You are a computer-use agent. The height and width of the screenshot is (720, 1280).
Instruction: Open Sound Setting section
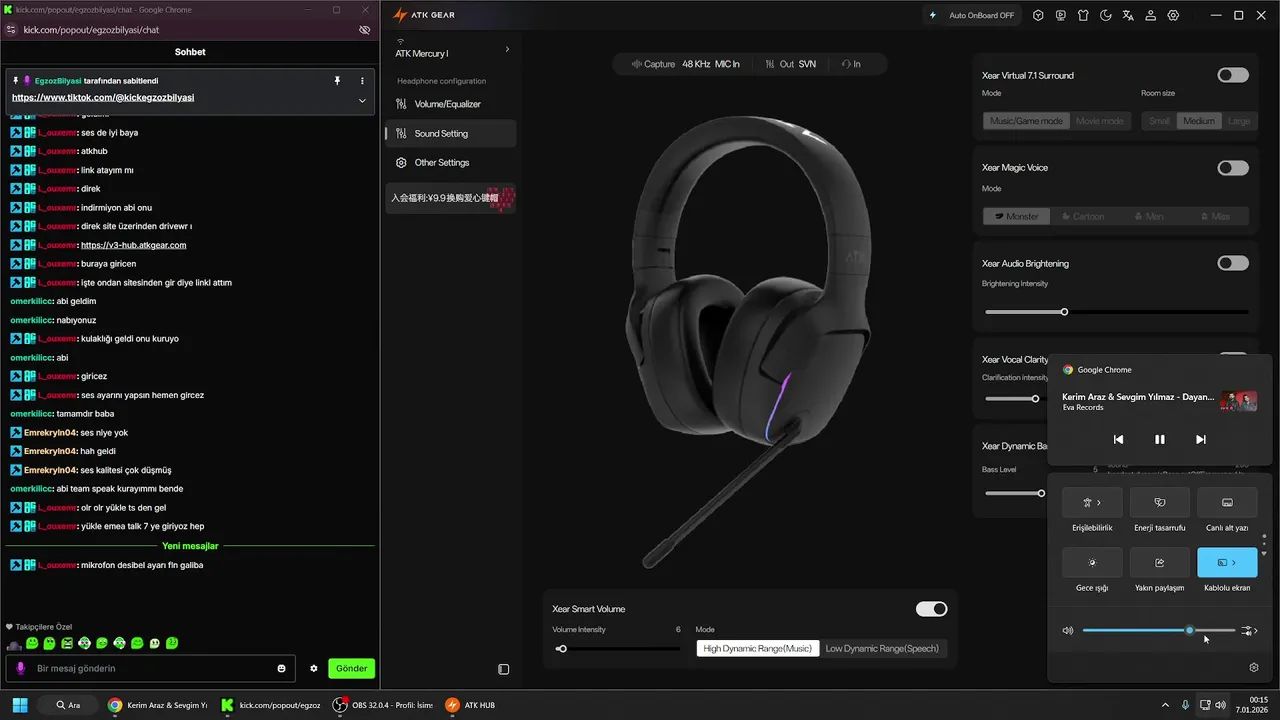(450, 133)
